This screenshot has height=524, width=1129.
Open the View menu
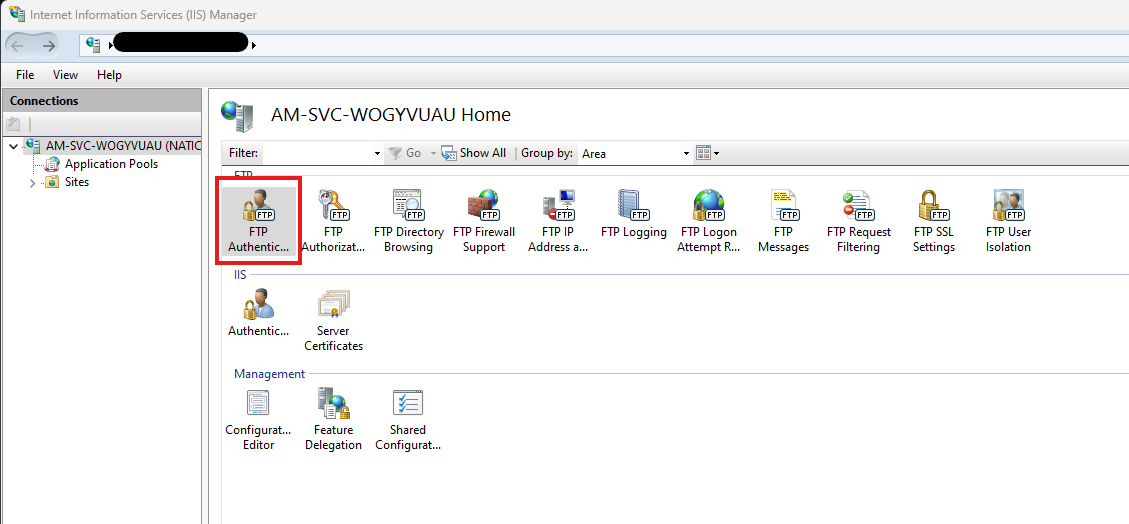(65, 75)
